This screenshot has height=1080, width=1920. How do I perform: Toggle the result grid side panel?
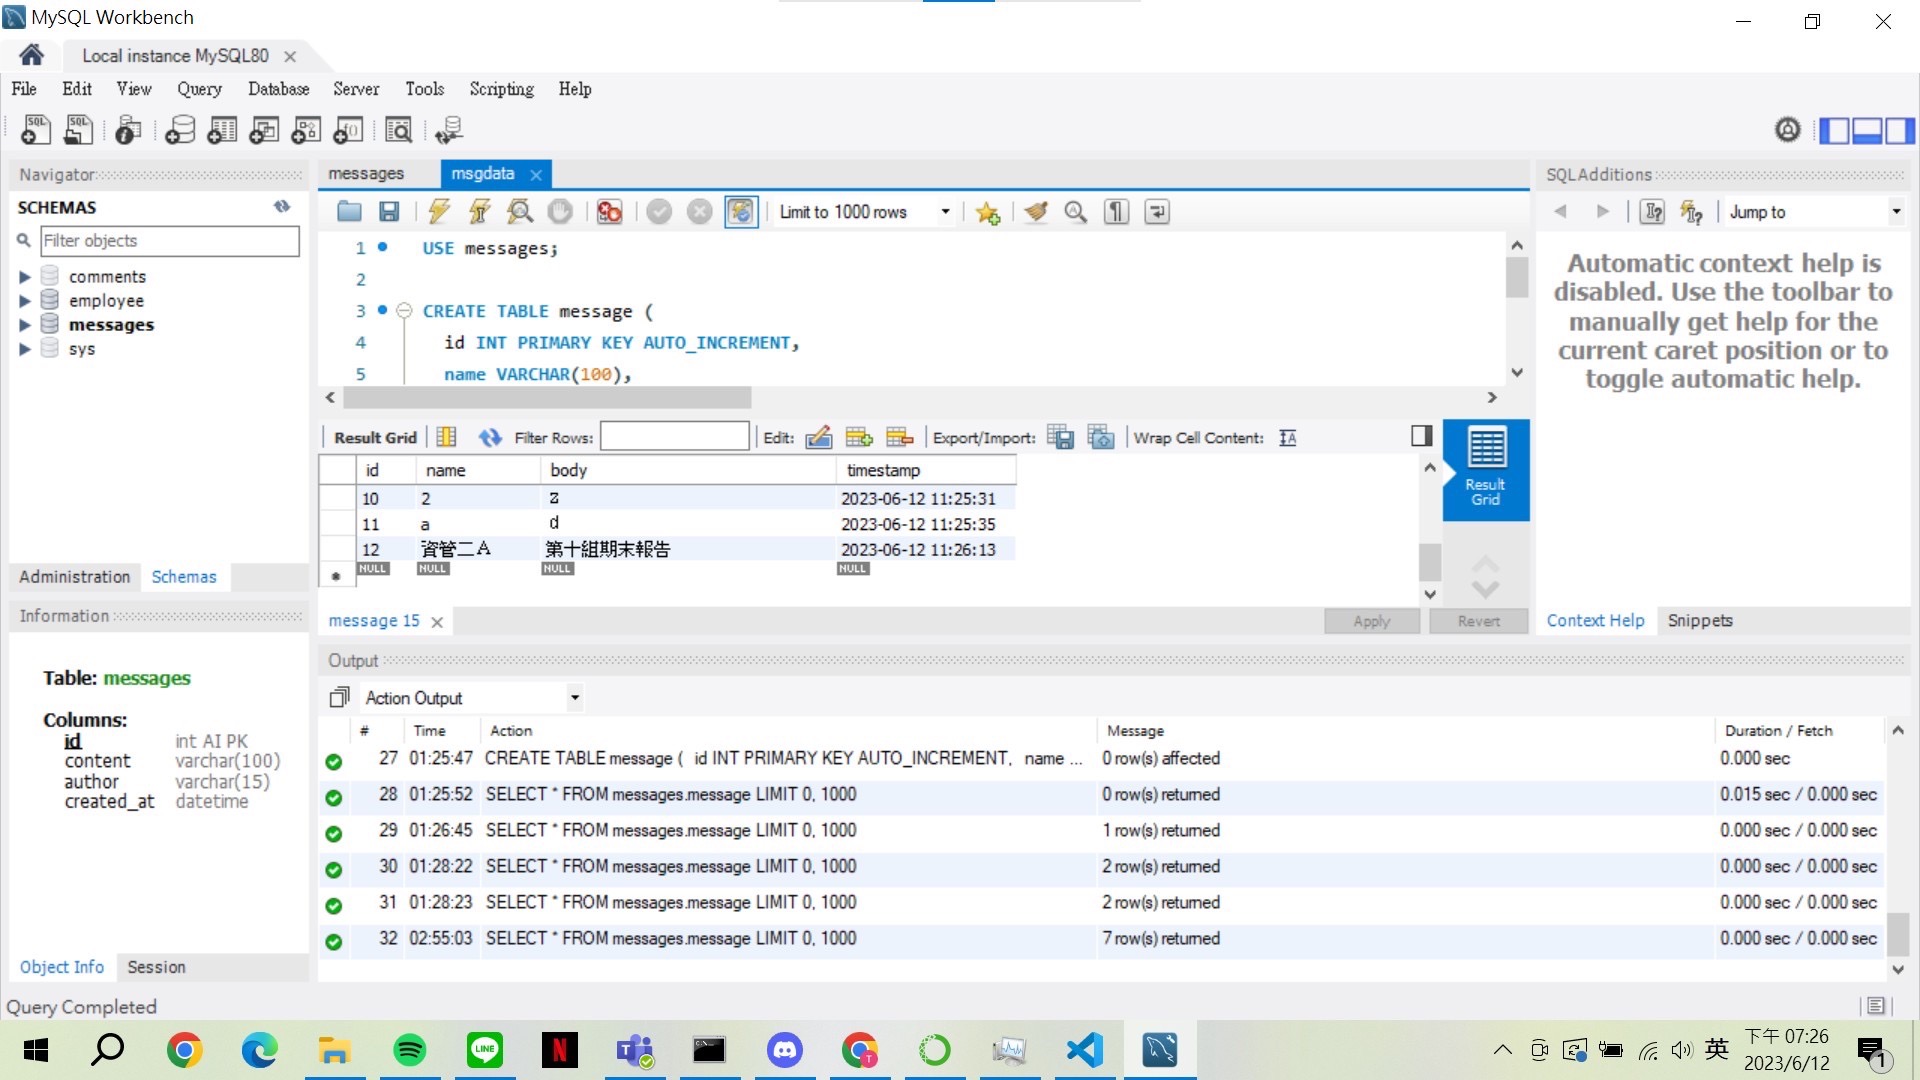tap(1421, 435)
